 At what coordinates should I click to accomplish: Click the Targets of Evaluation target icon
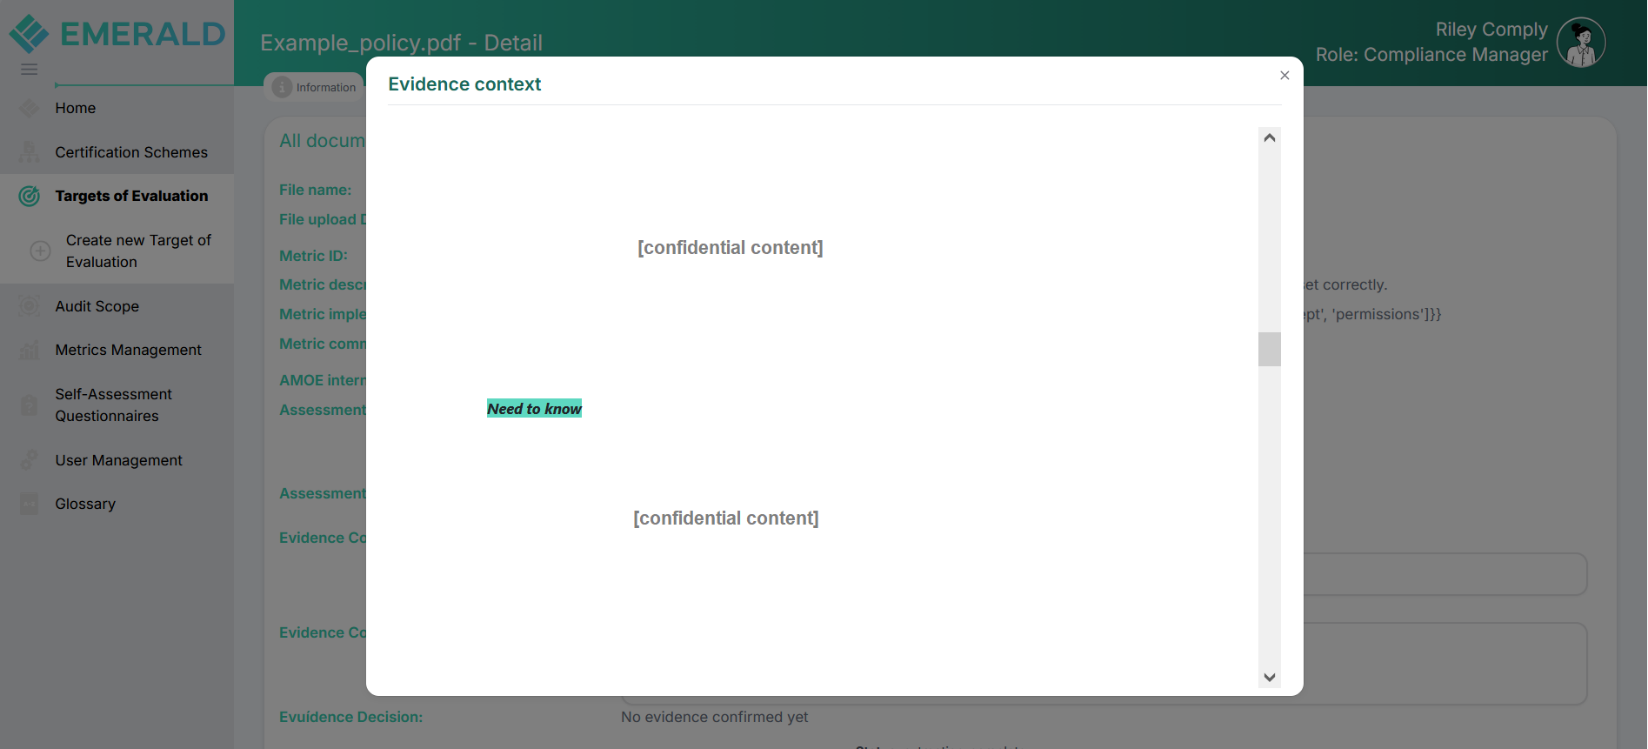point(30,196)
